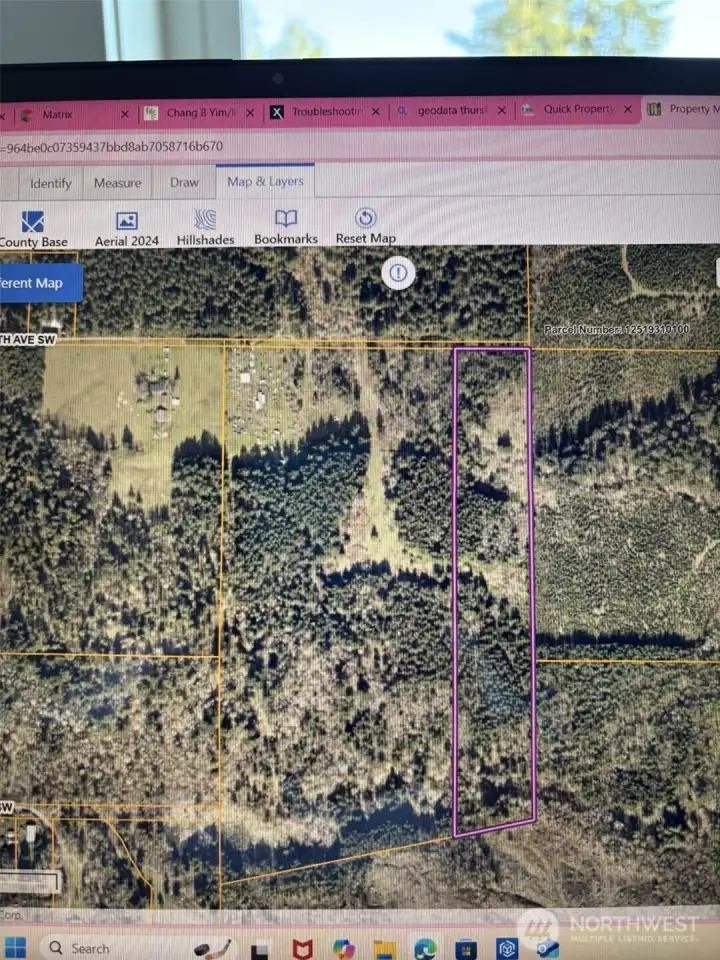Open the Bookmarks tool
The height and width of the screenshot is (960, 720).
click(x=286, y=227)
